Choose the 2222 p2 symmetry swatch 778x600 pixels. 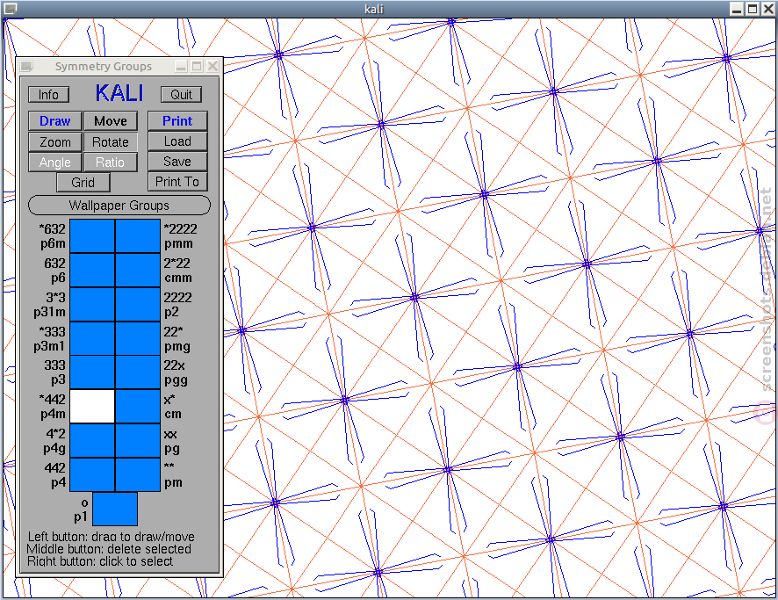tap(138, 305)
